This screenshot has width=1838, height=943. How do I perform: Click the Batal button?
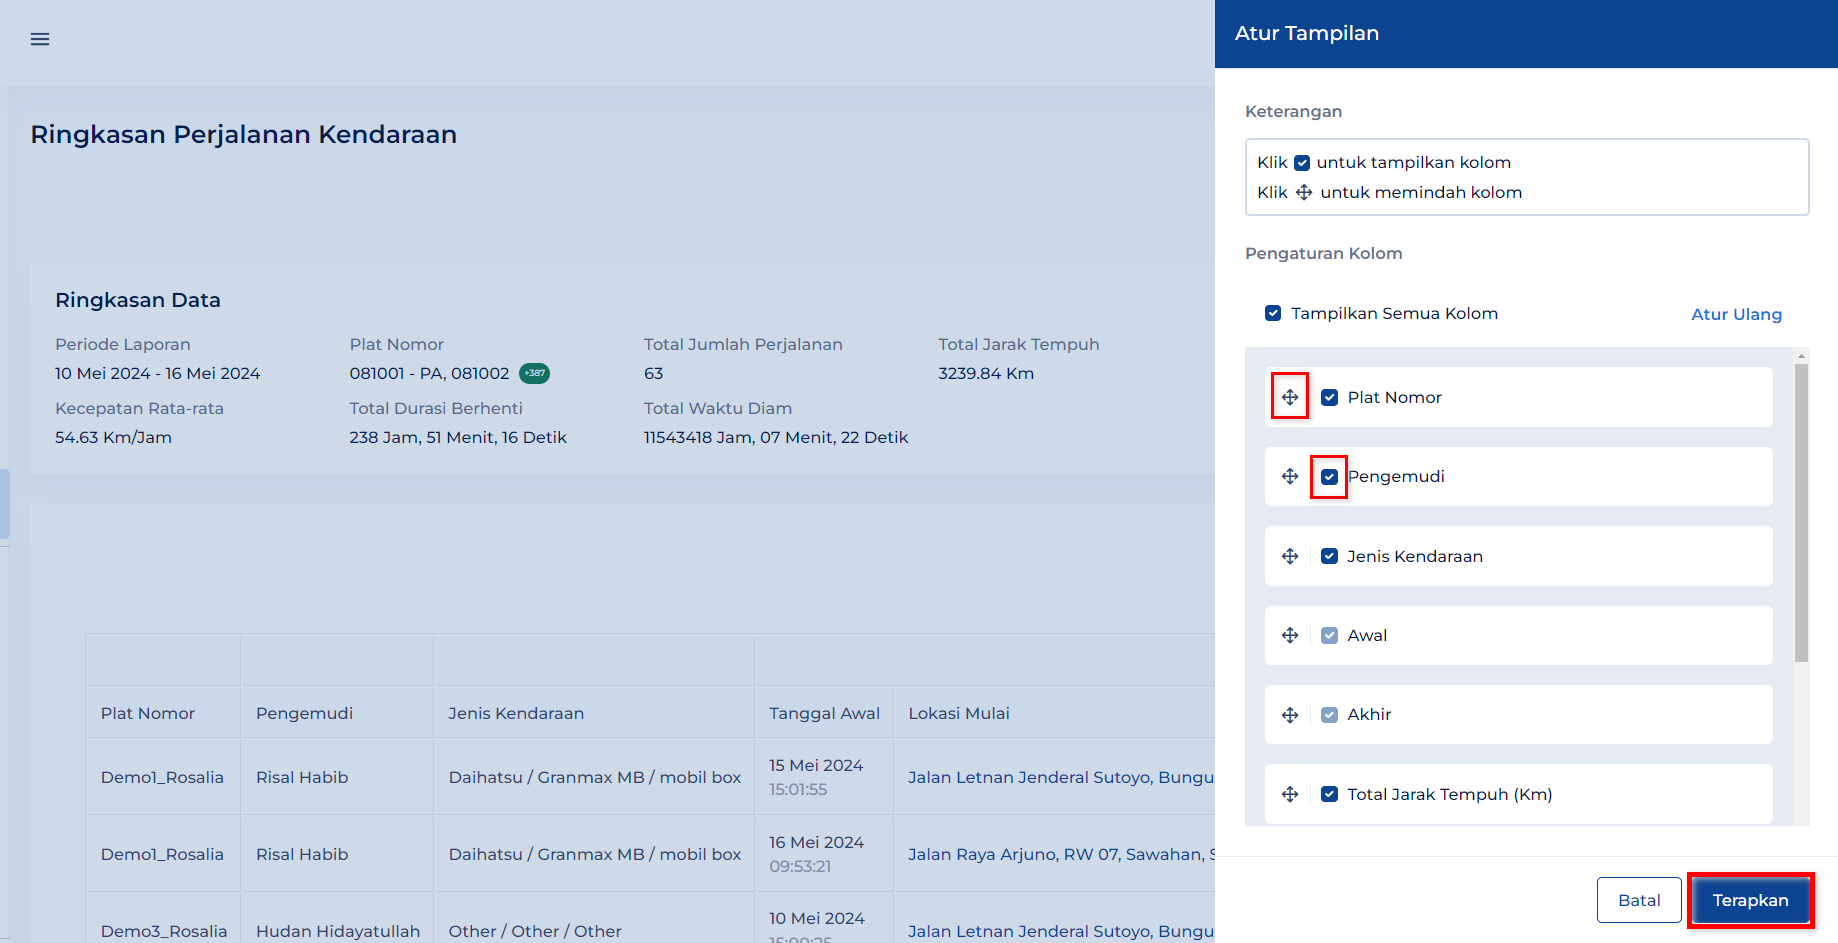click(1639, 900)
